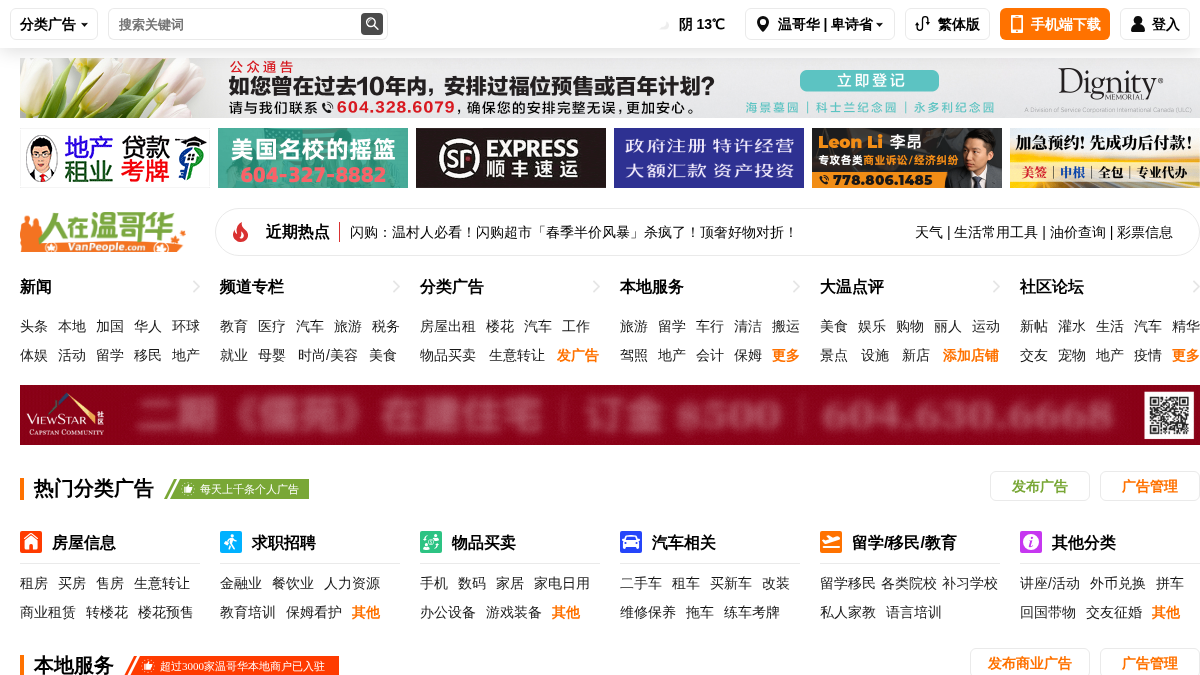This screenshot has height=675, width=1200.
Task: Open 驾照 under 本地服务
Action: point(634,355)
